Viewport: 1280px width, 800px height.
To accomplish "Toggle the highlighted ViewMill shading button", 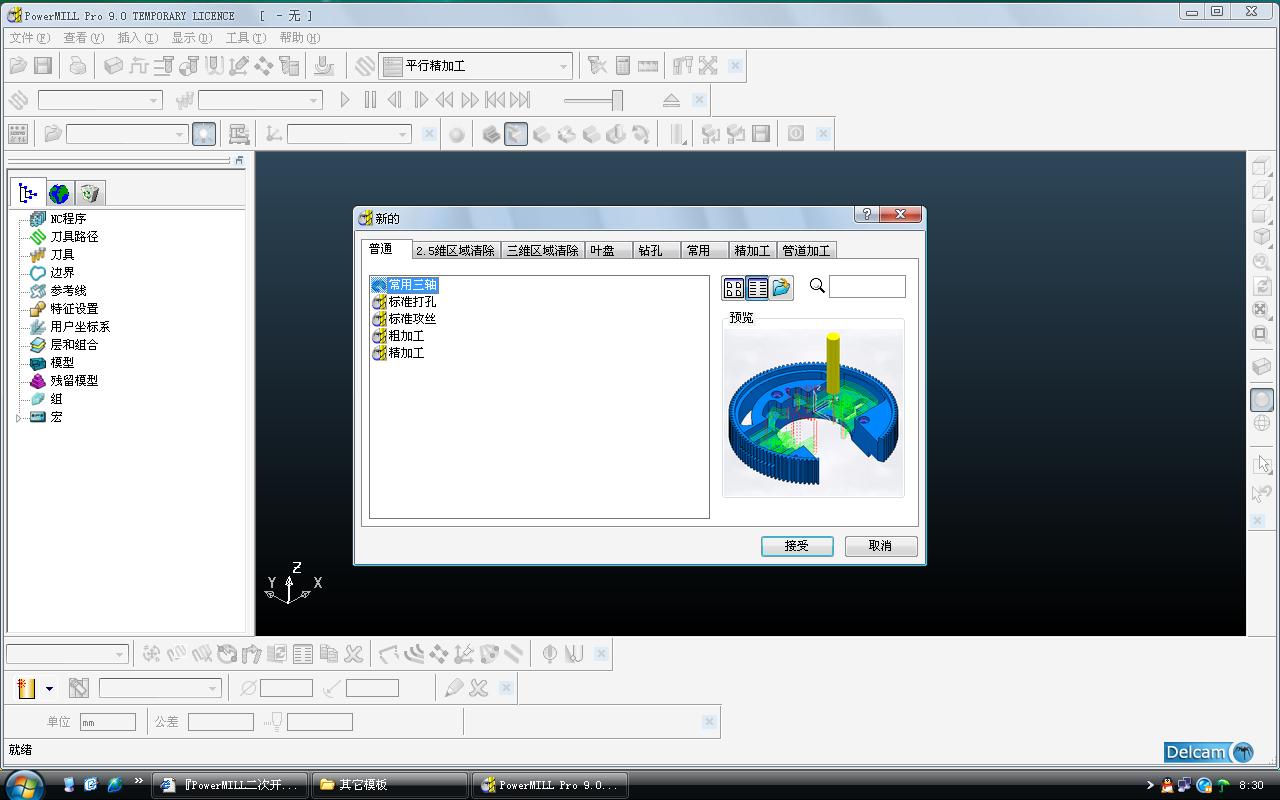I will click(516, 134).
